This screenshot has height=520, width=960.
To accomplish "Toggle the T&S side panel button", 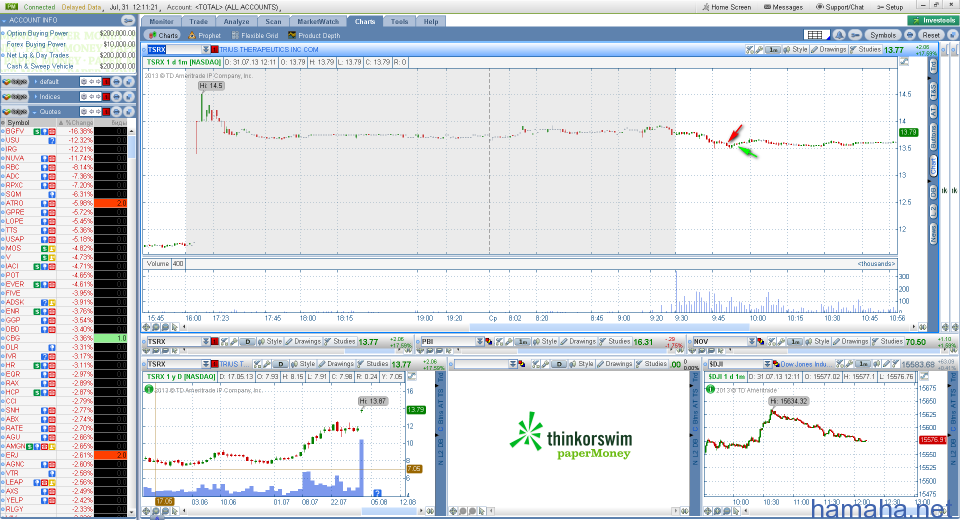I will click(934, 91).
